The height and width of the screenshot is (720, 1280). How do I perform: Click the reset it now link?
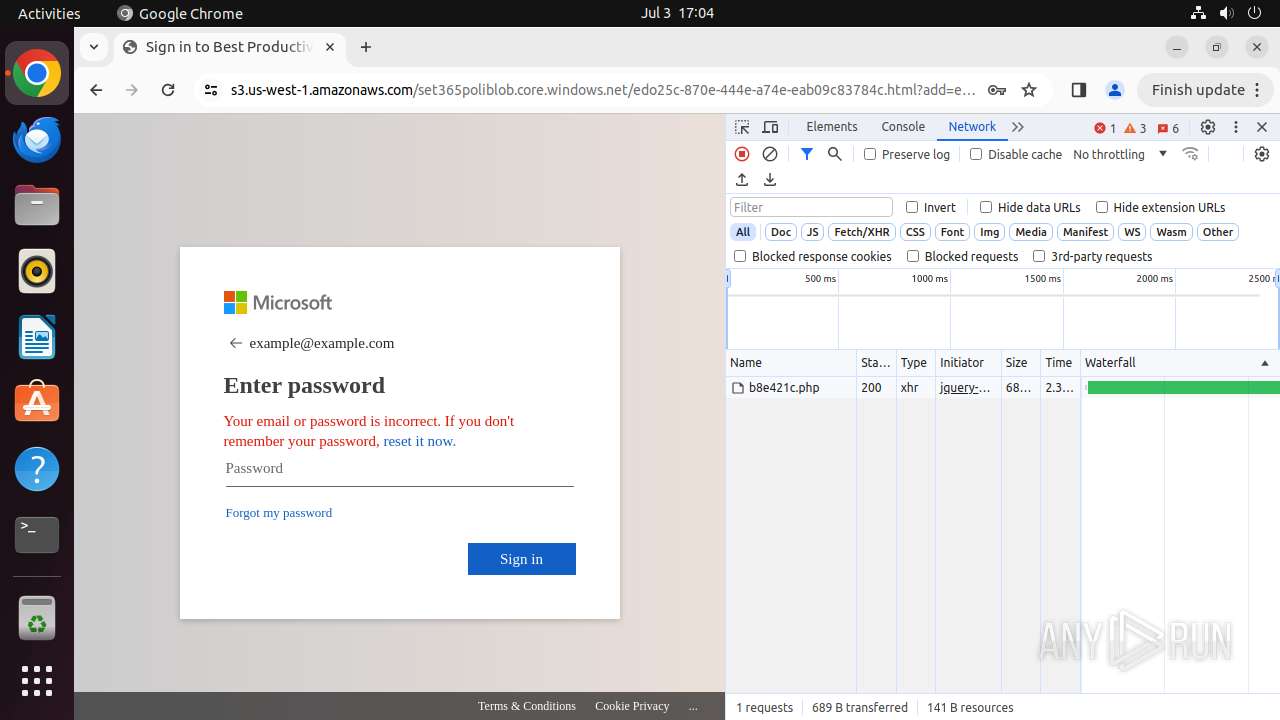pyautogui.click(x=419, y=441)
